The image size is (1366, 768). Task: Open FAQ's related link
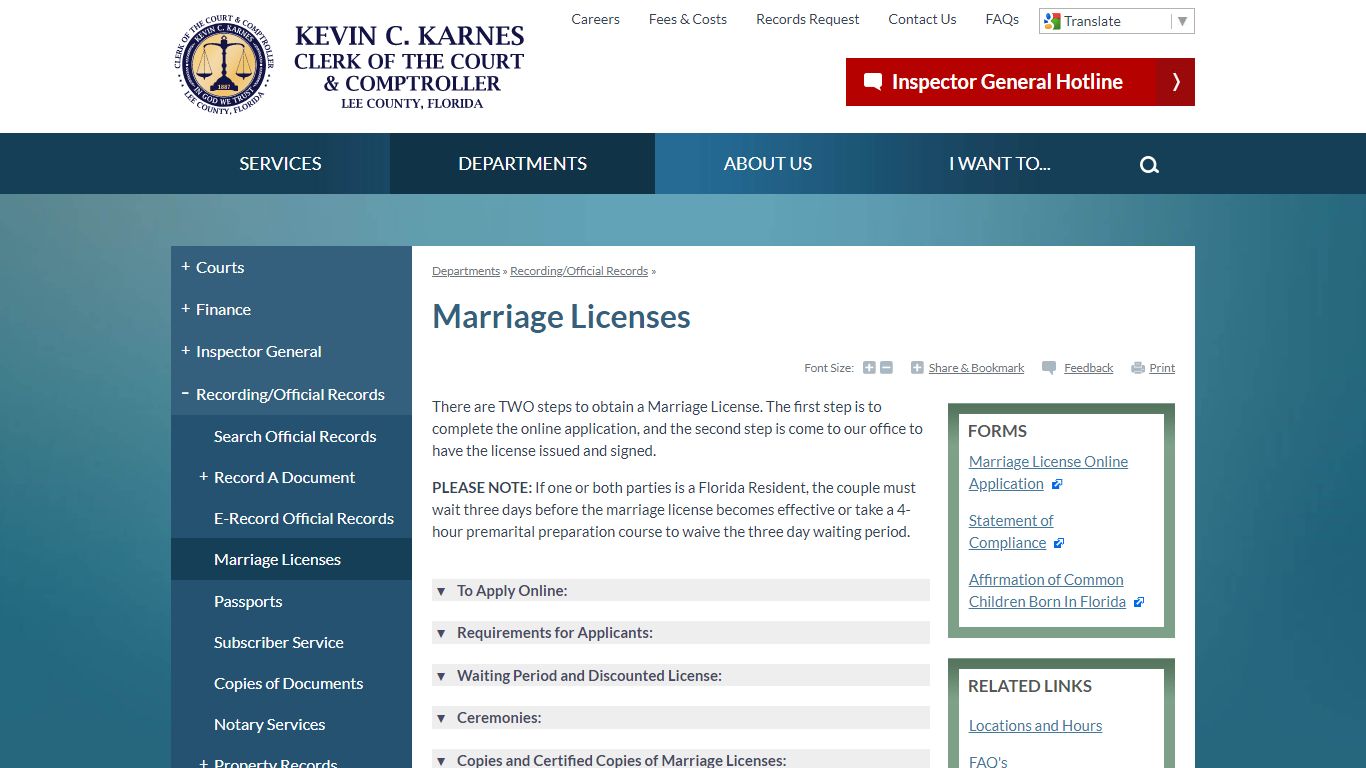pyautogui.click(x=988, y=761)
